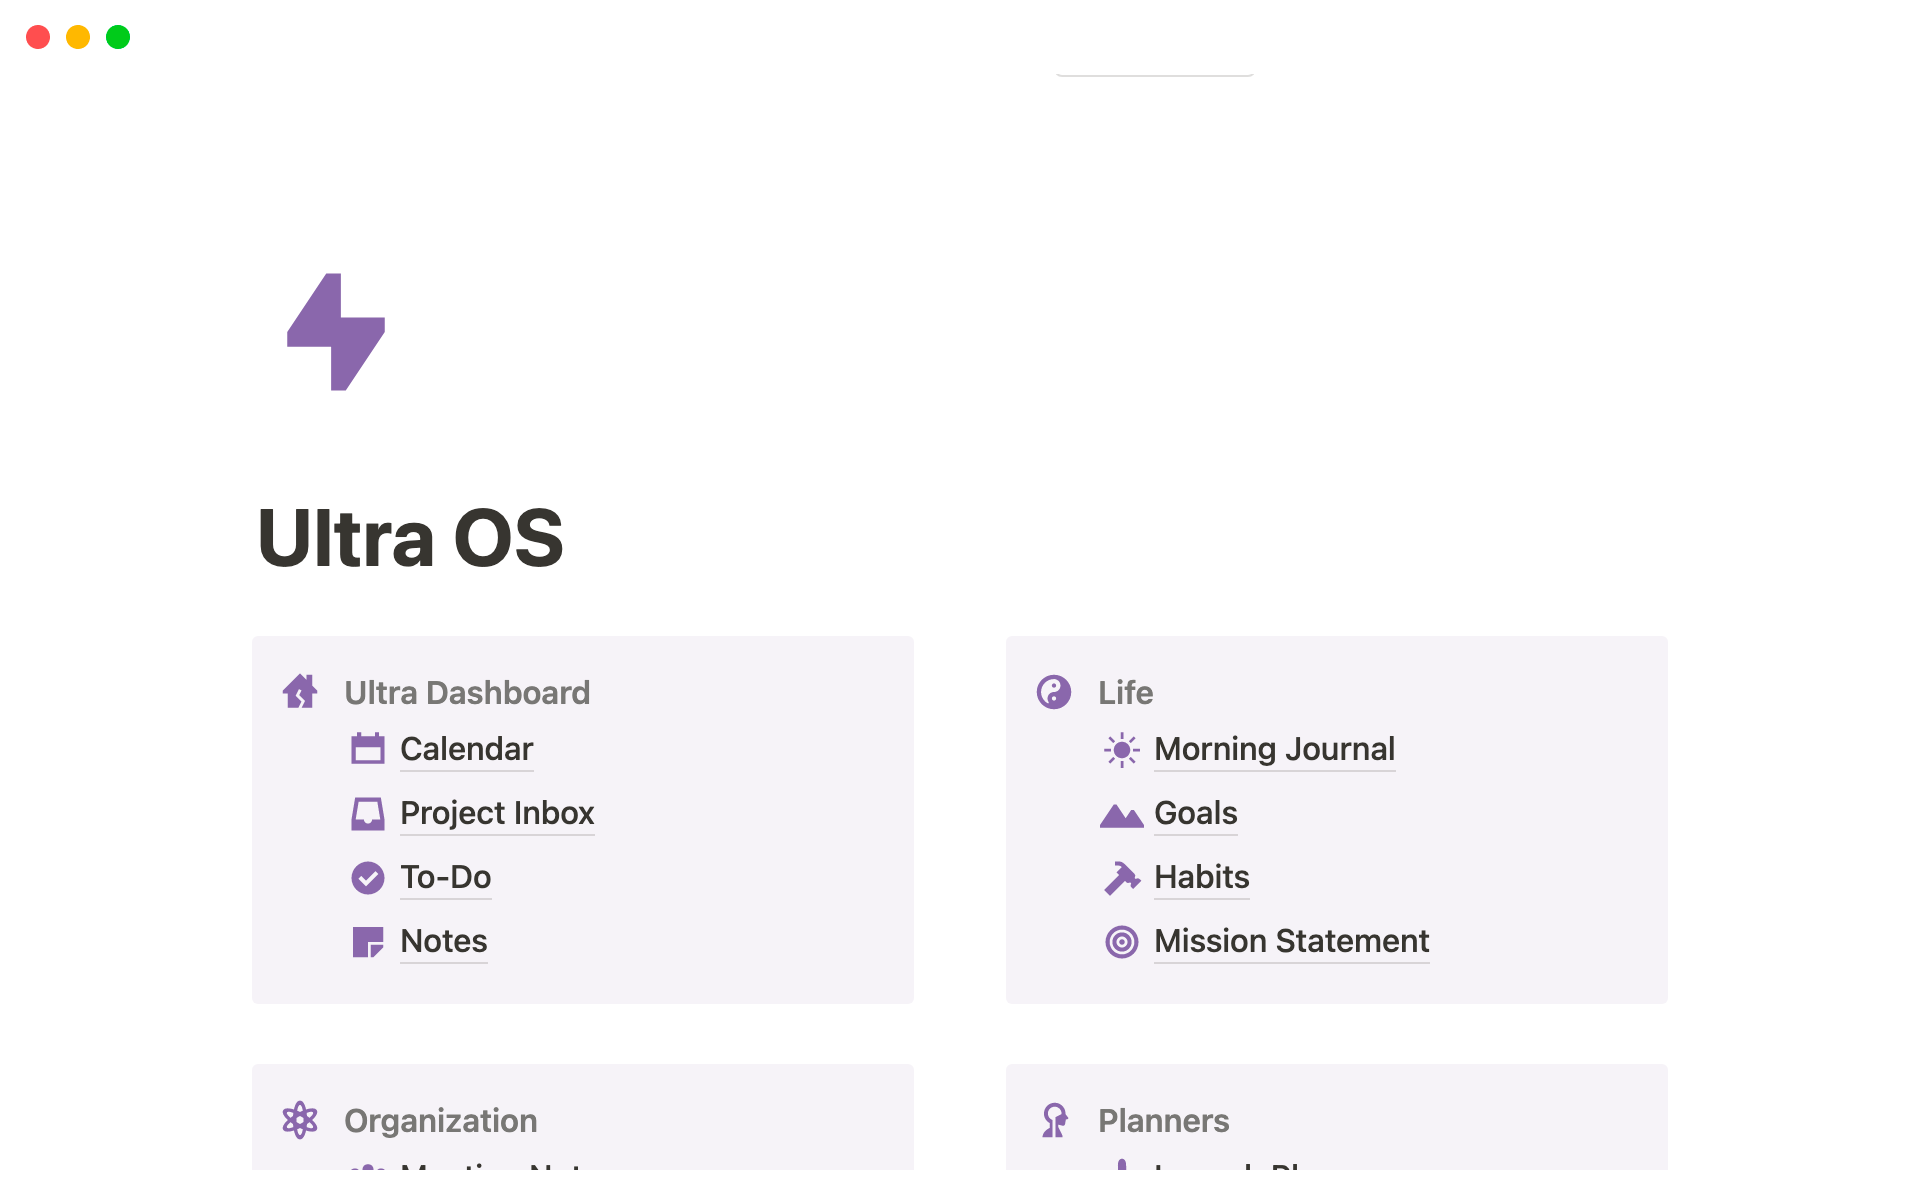This screenshot has width=1920, height=1200.
Task: Click the sticky note icon beside Notes
Action: click(368, 941)
